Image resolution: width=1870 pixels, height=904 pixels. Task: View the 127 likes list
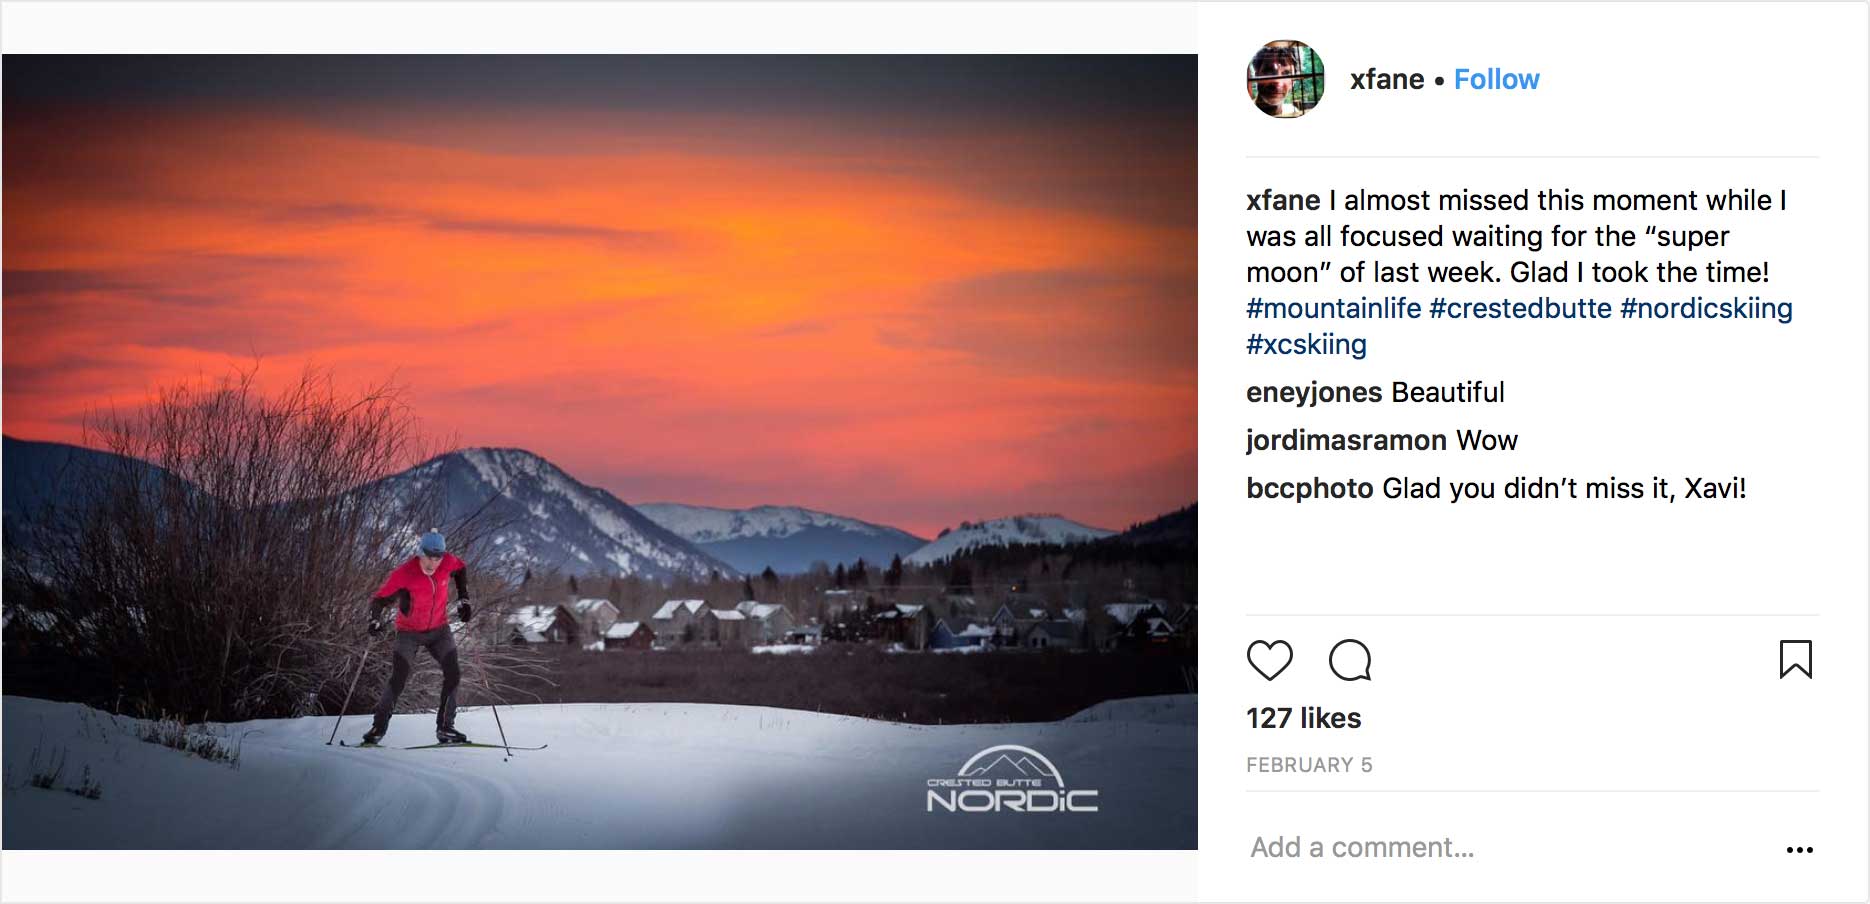pos(1303,718)
